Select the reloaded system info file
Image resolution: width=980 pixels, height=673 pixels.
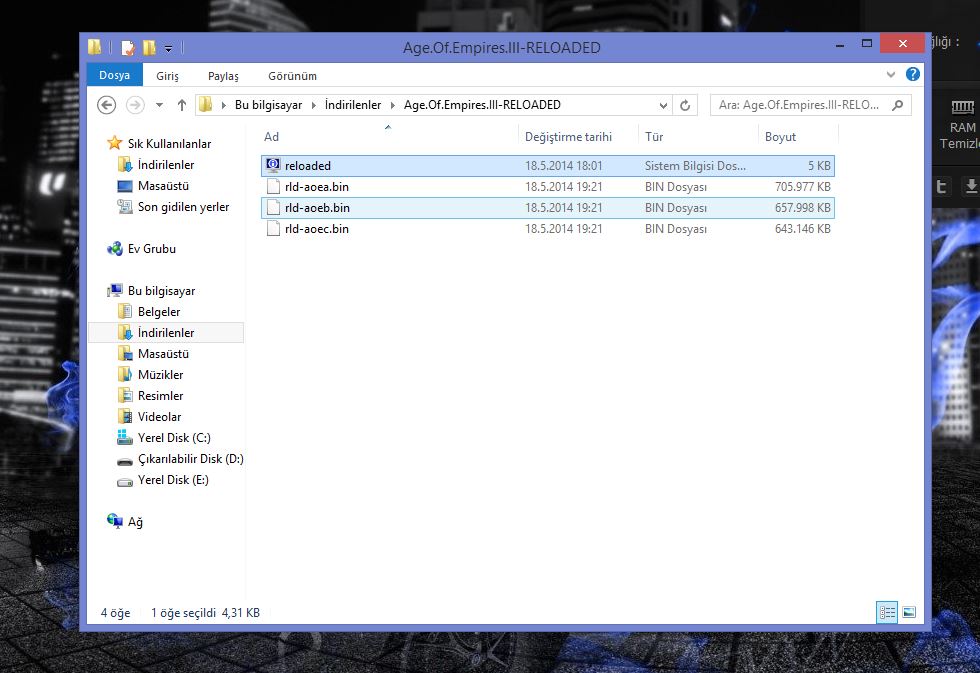(x=548, y=166)
